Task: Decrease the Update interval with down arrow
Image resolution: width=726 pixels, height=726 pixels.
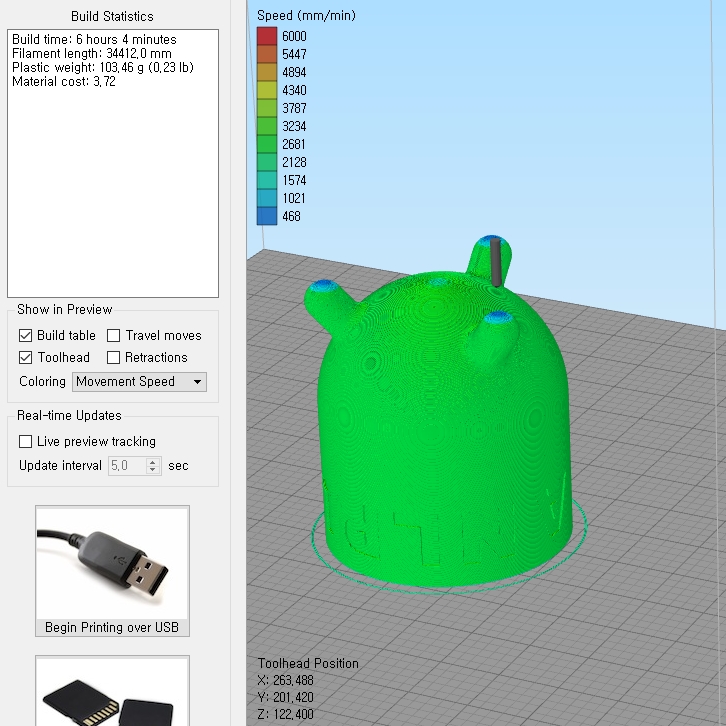Action: [x=153, y=469]
